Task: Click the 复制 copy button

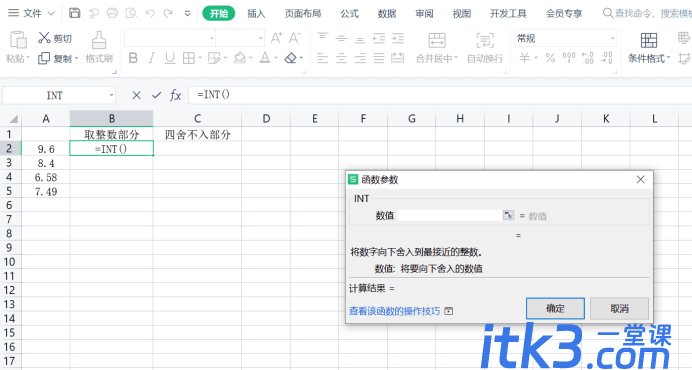Action: (57, 58)
